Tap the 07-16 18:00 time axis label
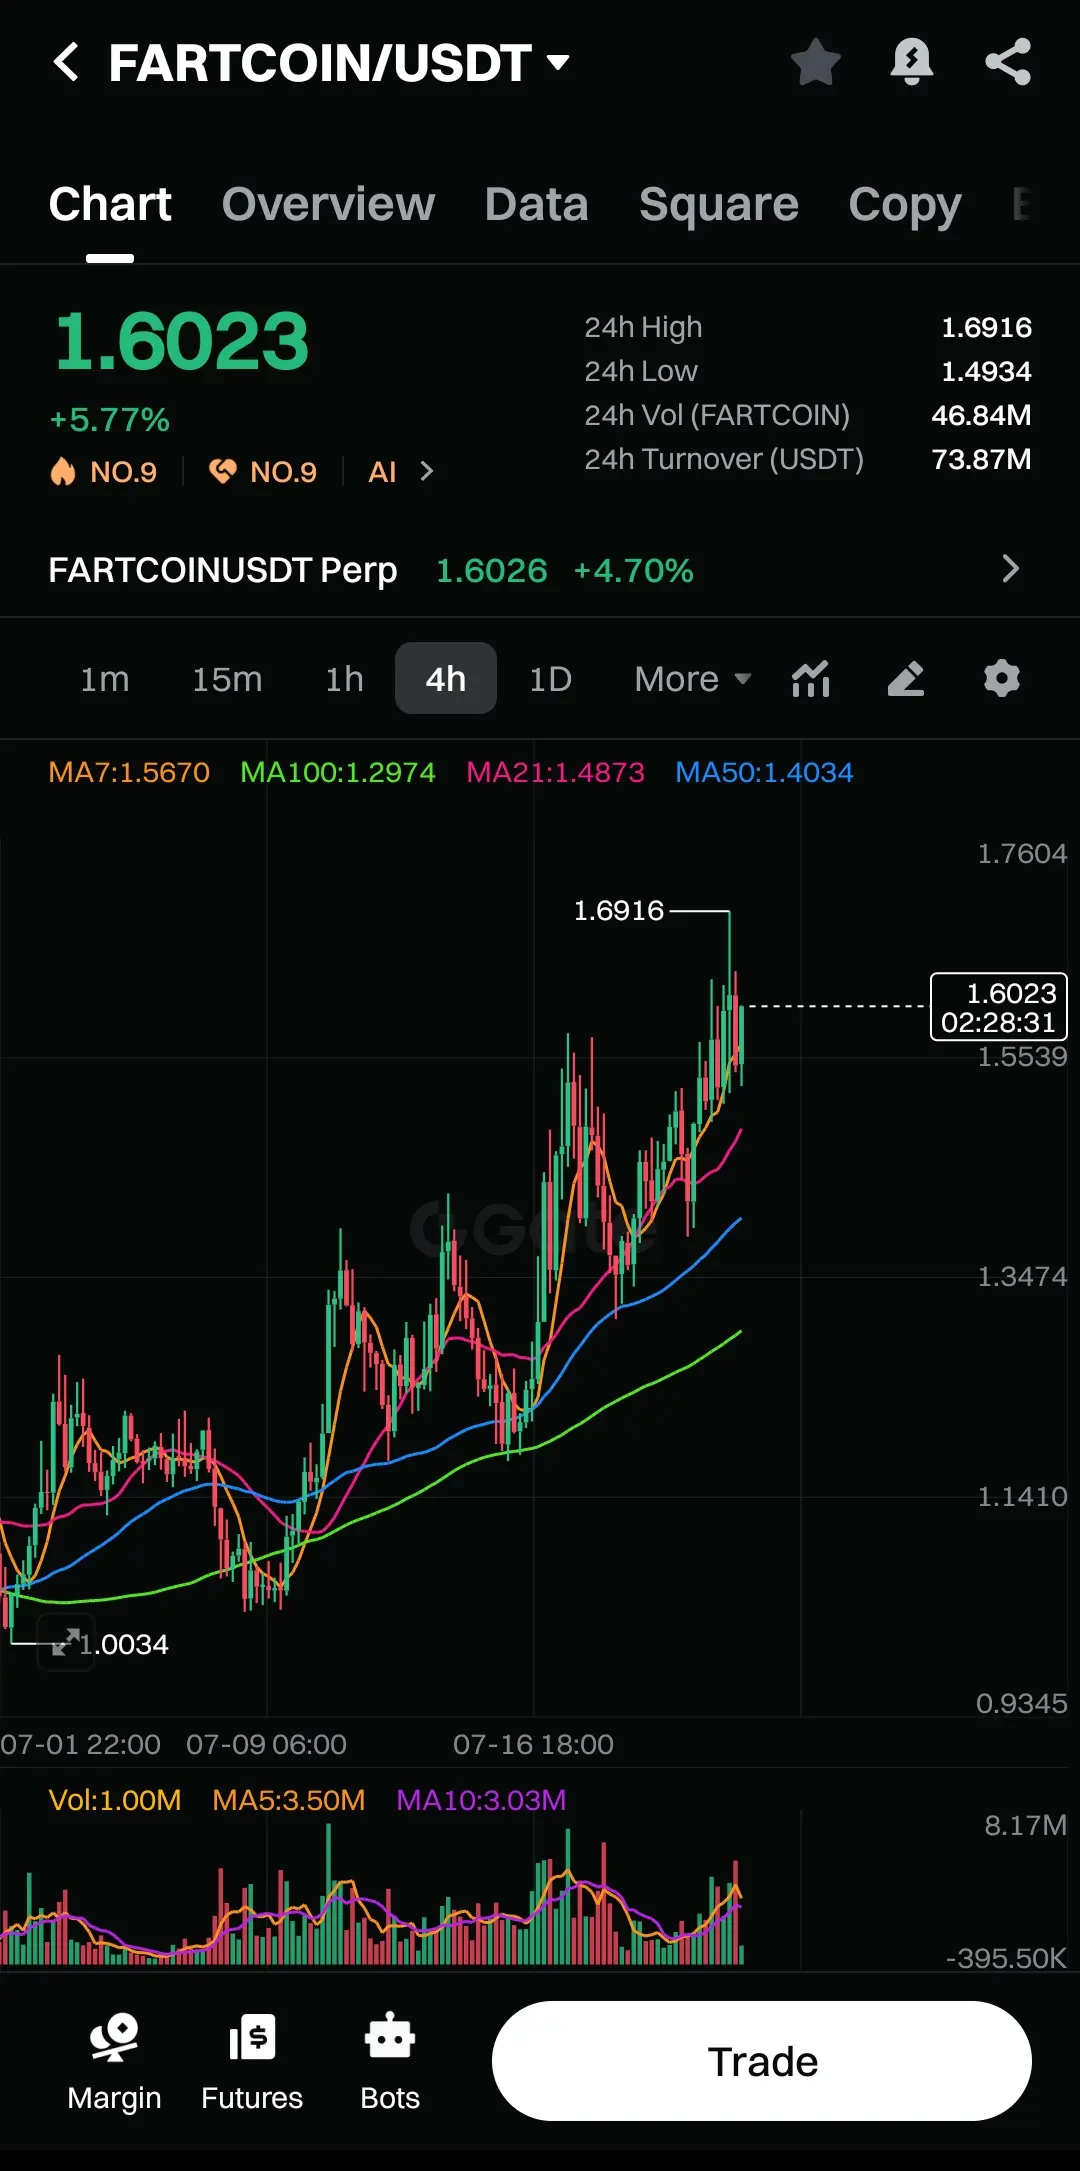Screen dimensions: 1080x2171 pos(533,1744)
